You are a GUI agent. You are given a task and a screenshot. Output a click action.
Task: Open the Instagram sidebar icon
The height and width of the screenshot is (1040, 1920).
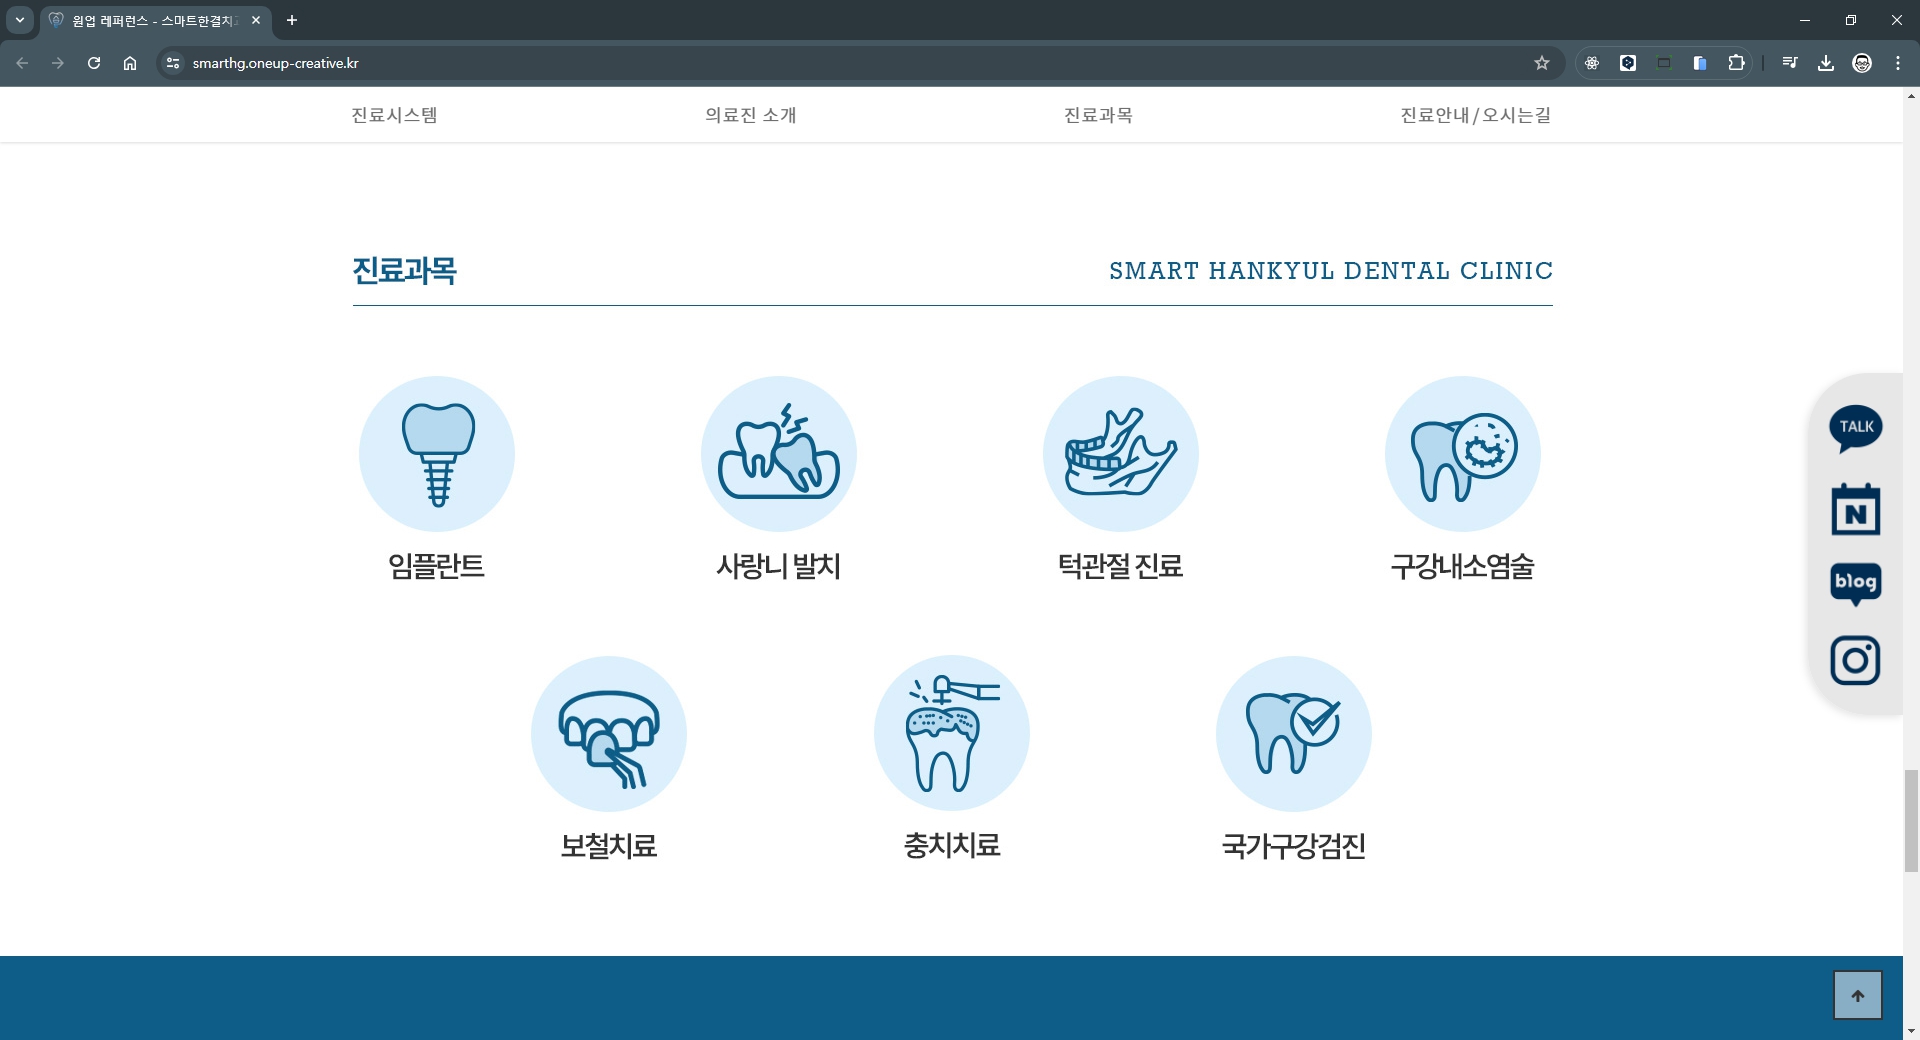click(1856, 661)
